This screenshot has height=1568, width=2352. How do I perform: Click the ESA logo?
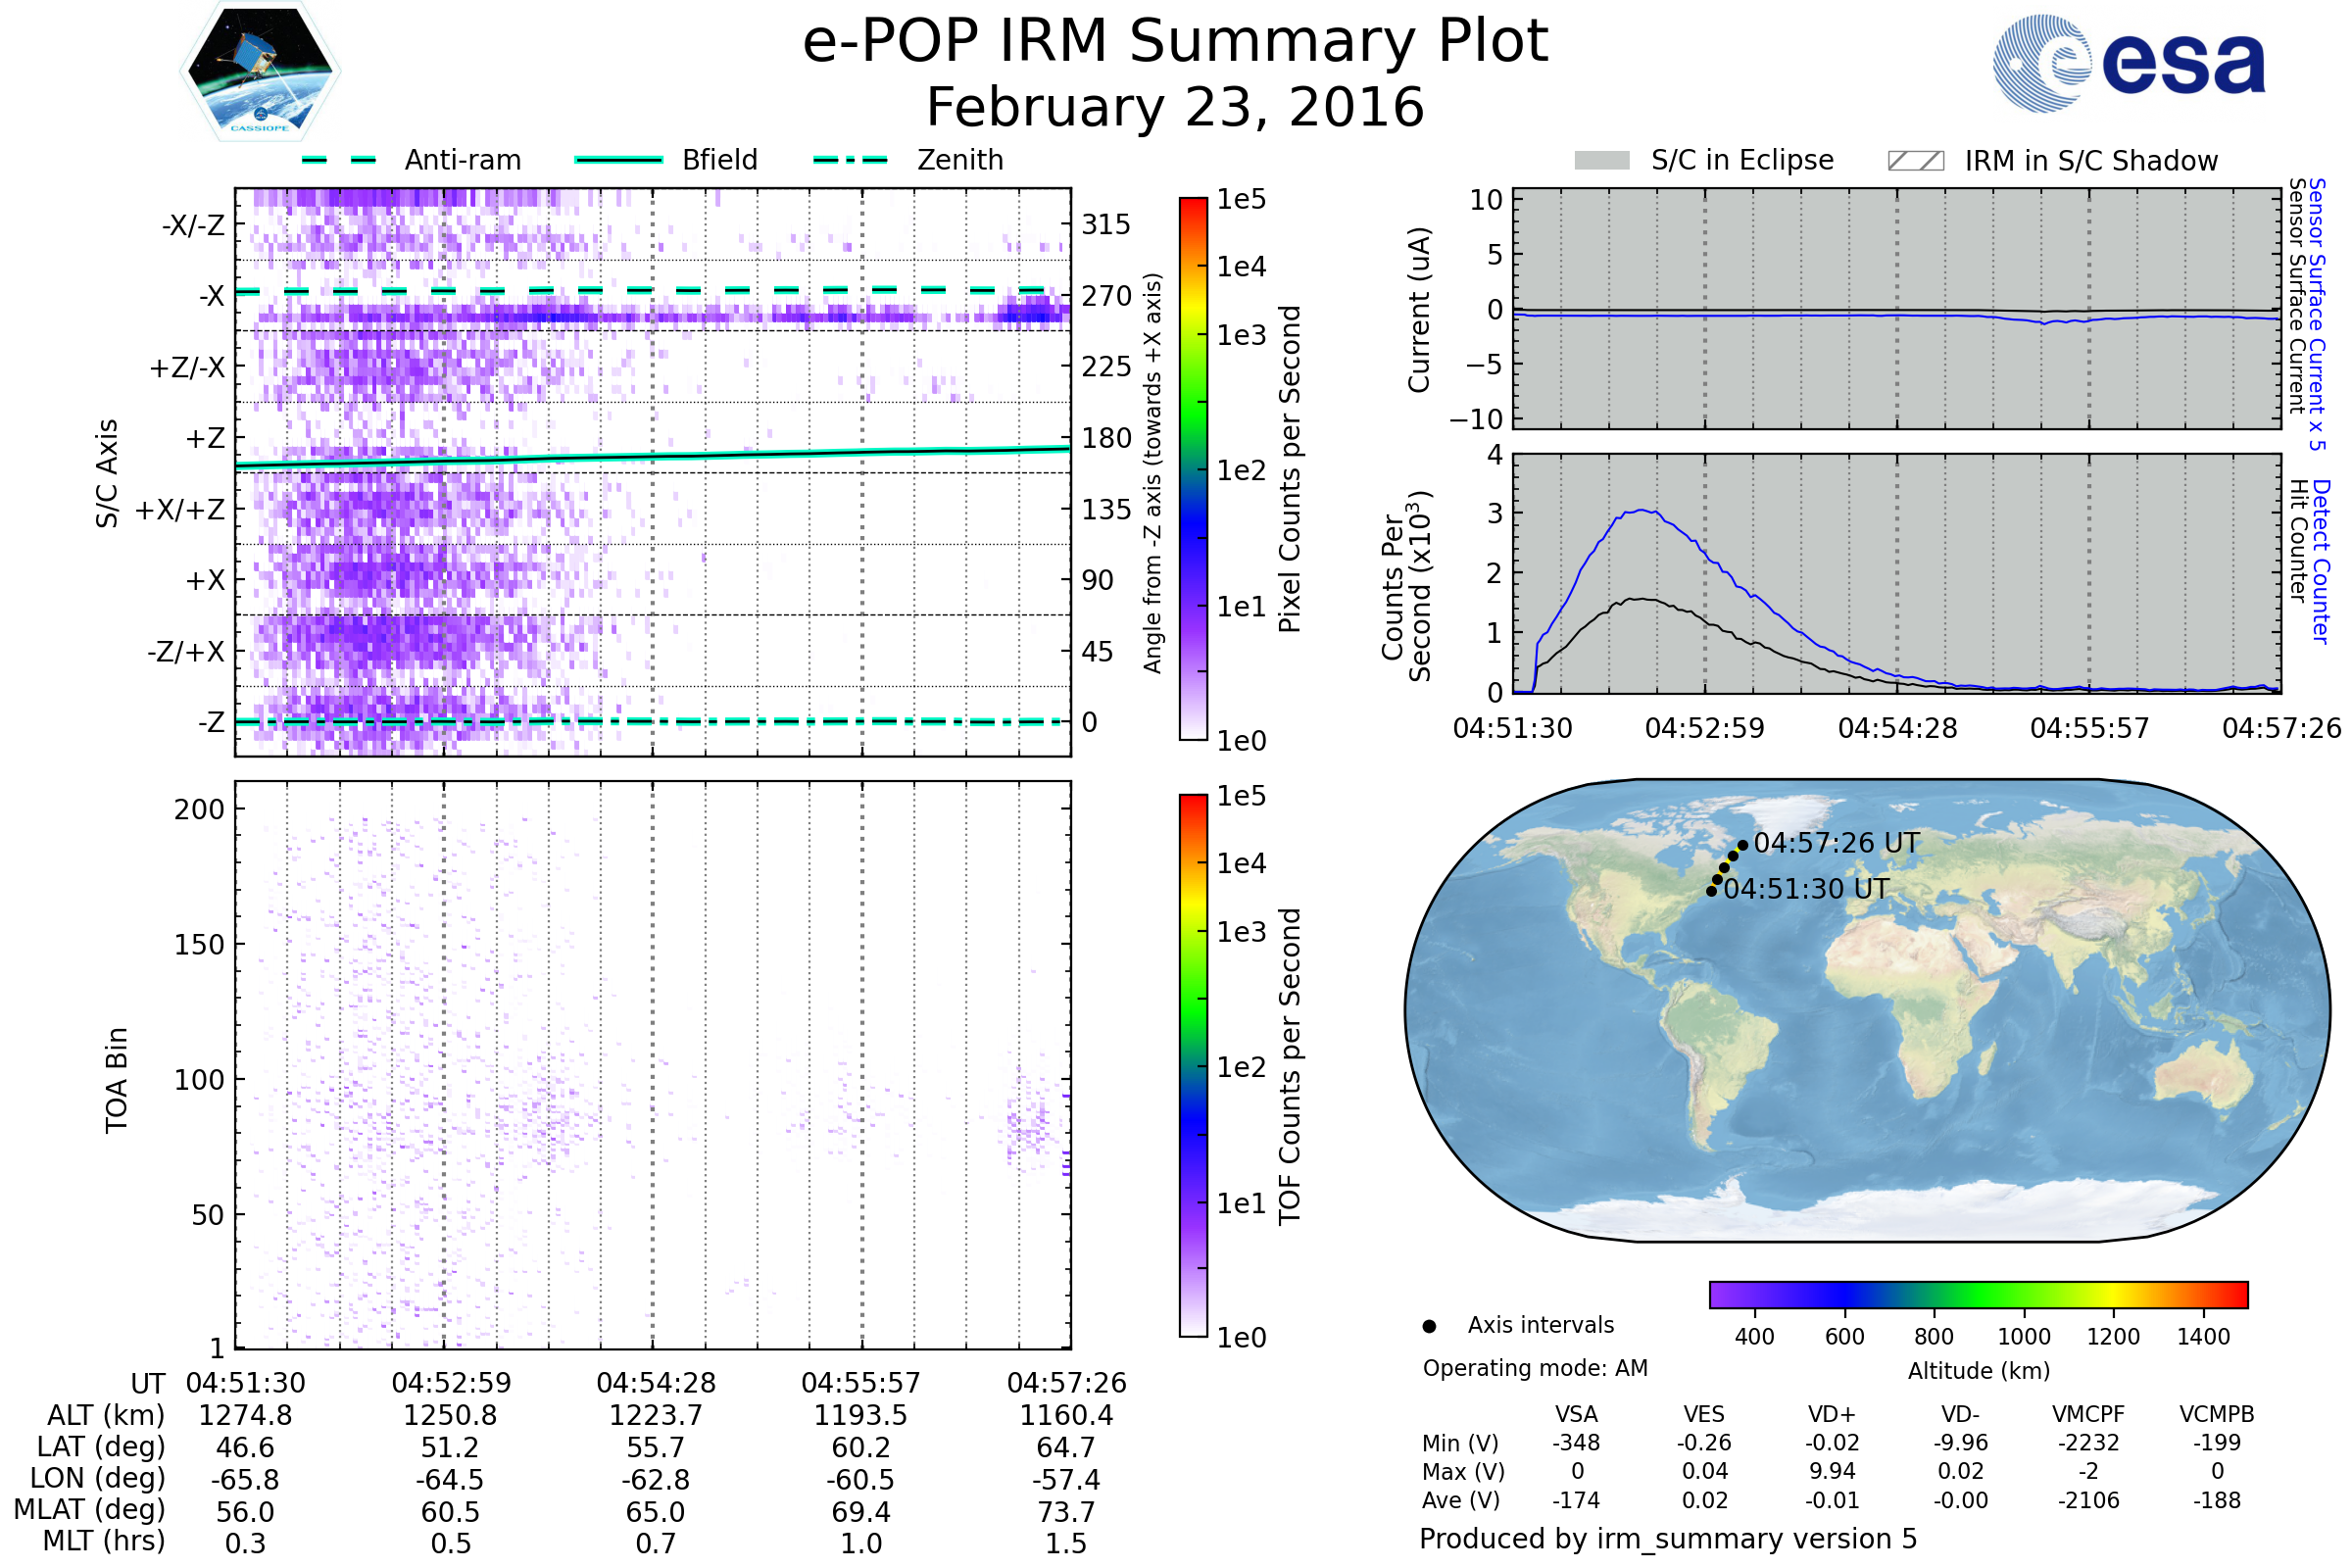coord(2128,64)
